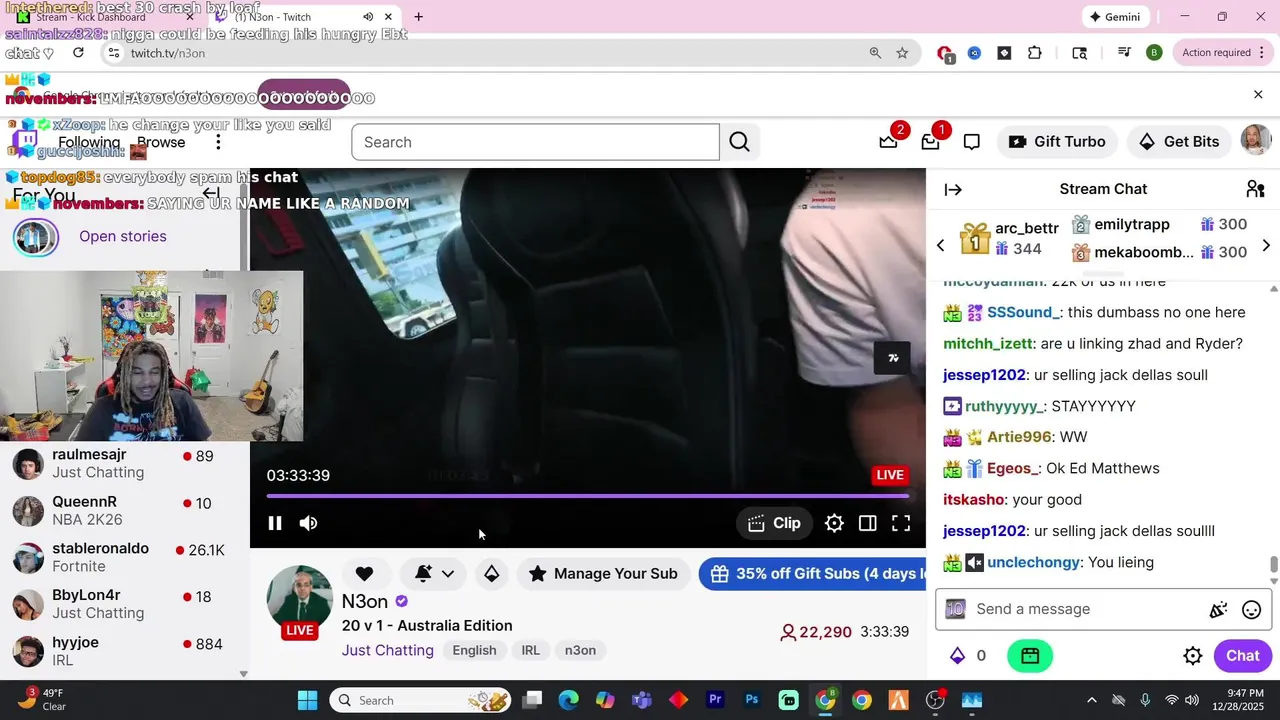Create a Clip of the stream
This screenshot has height=720, width=1280.
point(774,523)
